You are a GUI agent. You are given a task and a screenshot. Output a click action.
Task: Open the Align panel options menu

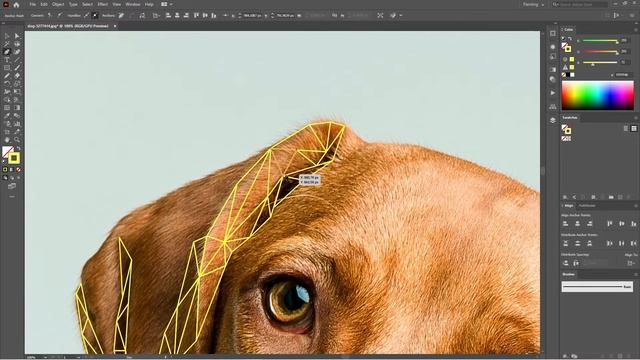tap(636, 206)
